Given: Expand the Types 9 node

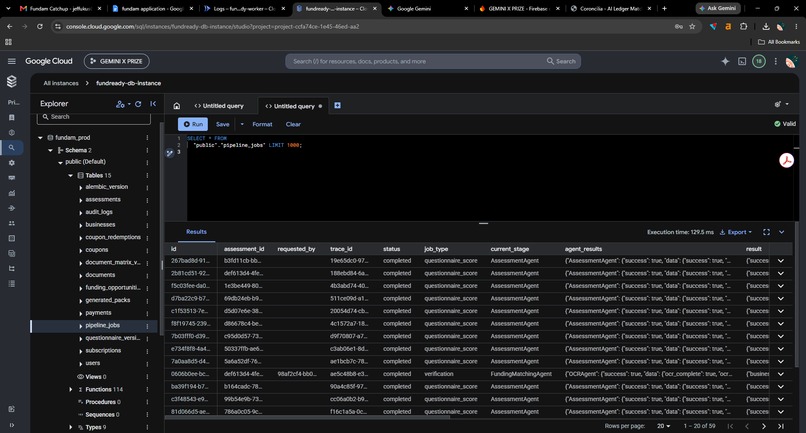Looking at the screenshot, I should tap(70, 427).
